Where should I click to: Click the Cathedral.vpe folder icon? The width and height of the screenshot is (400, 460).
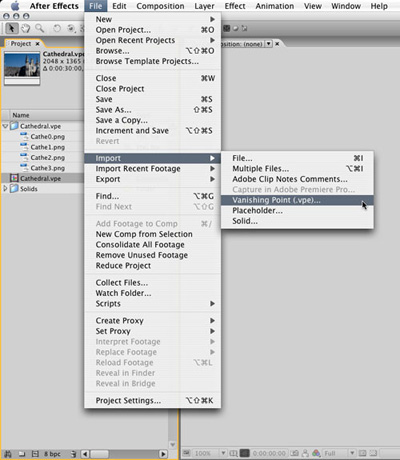[14, 126]
